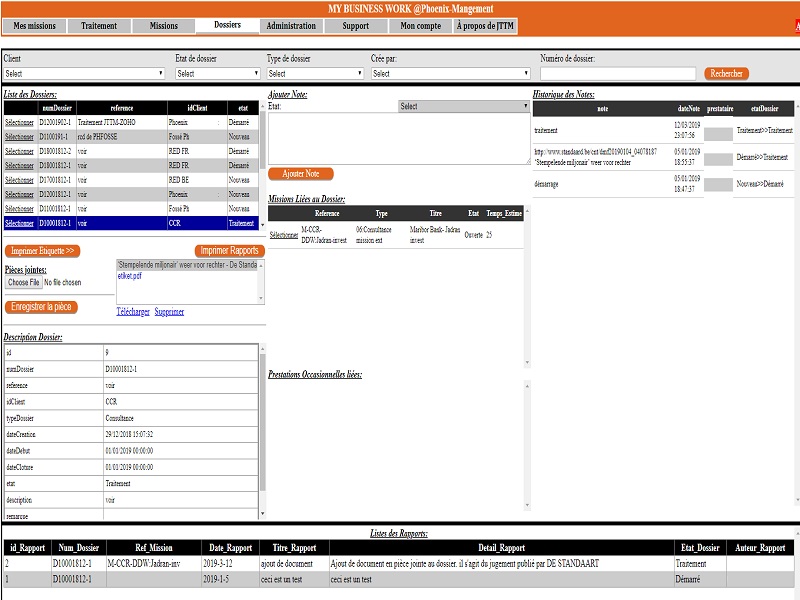Click Sélectionner for mission M-CCR-DDW:Jadran-invest
The width and height of the screenshot is (800, 600).
[x=284, y=235]
